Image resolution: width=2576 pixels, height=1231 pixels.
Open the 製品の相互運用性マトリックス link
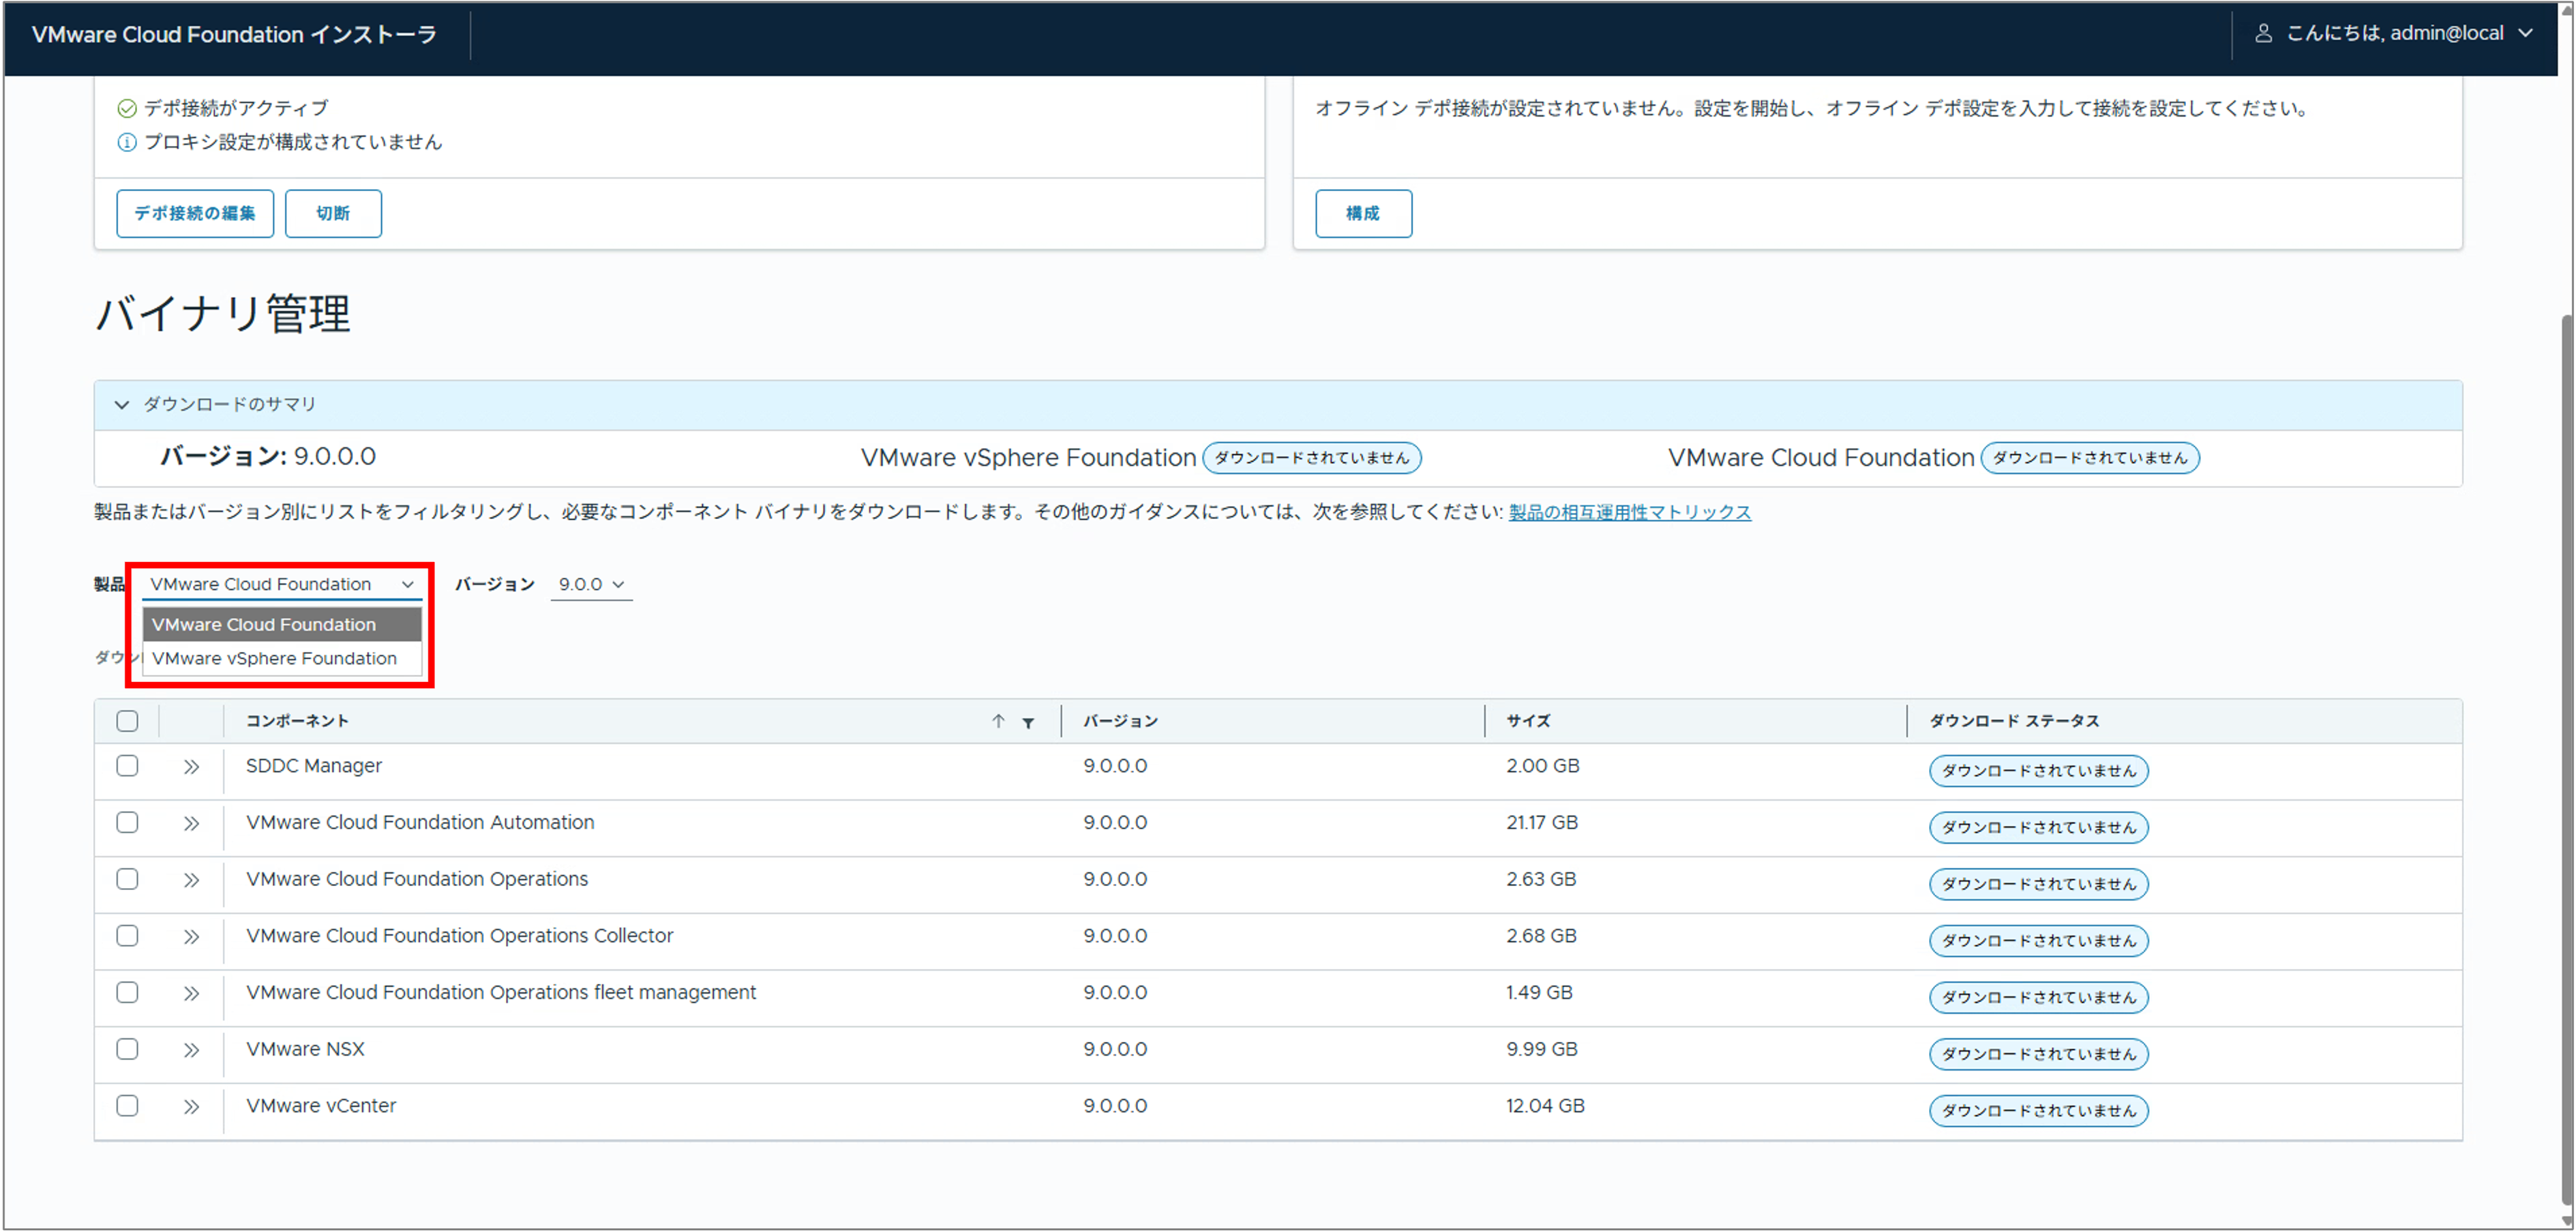(1630, 512)
